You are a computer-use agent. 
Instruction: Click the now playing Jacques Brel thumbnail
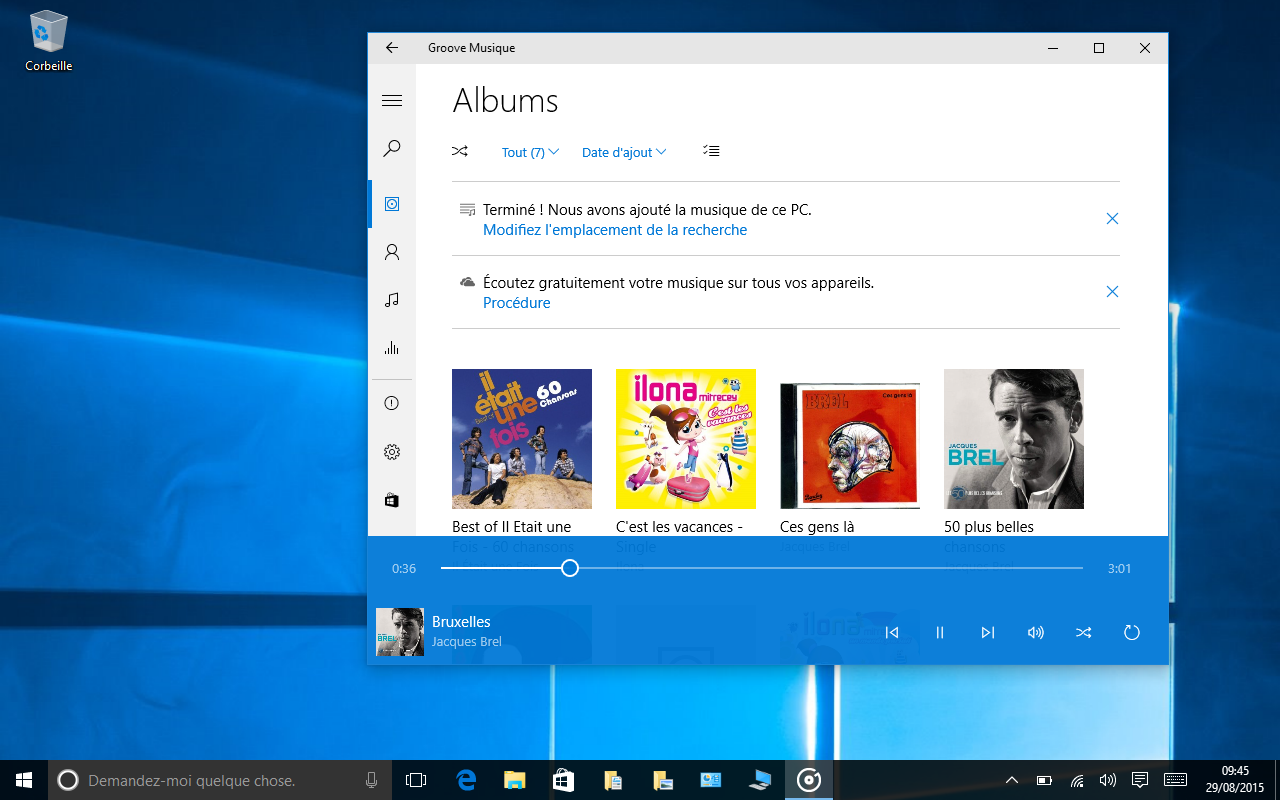pos(400,632)
